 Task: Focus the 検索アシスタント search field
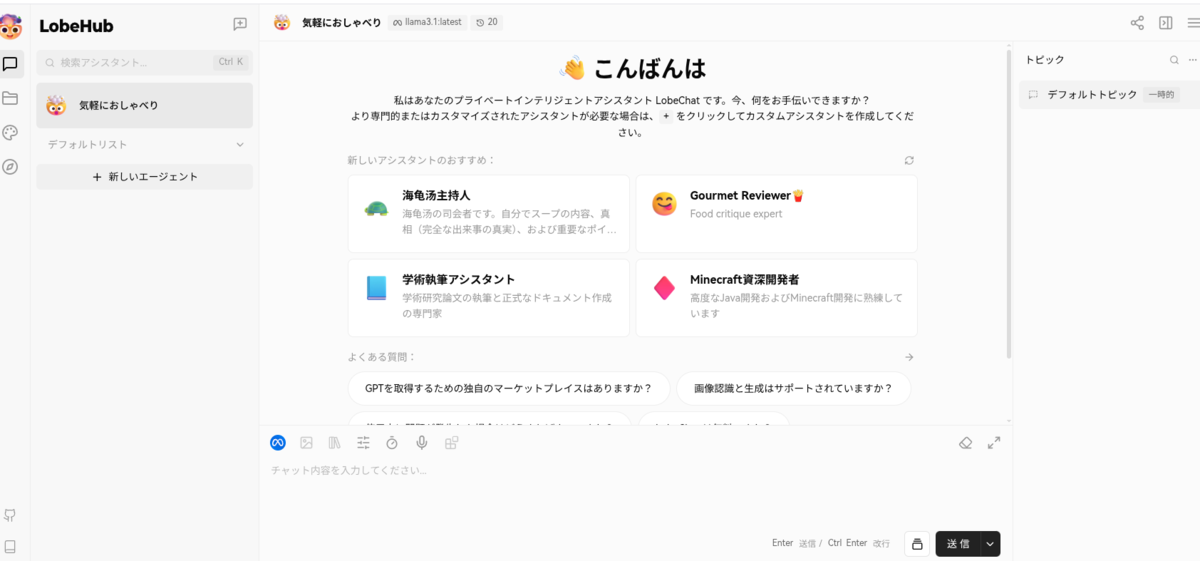145,62
